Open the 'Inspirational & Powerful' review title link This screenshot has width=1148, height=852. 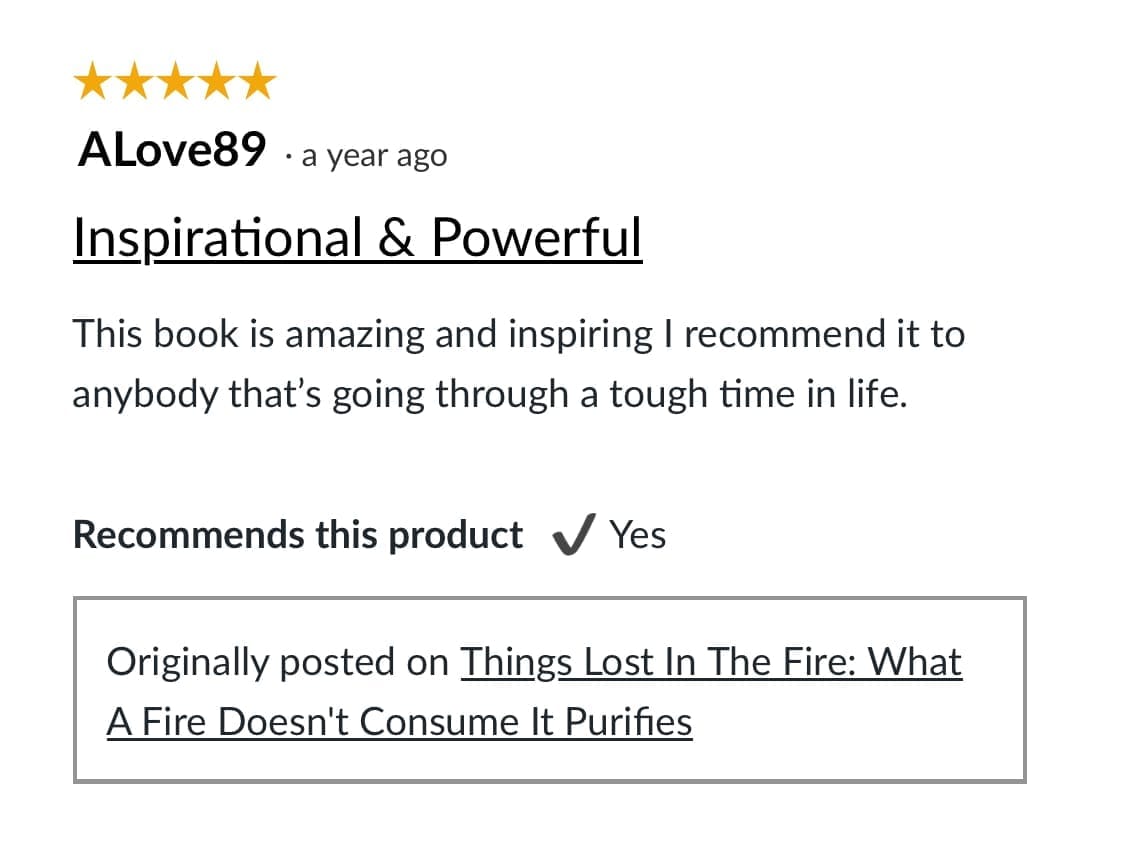pos(357,238)
